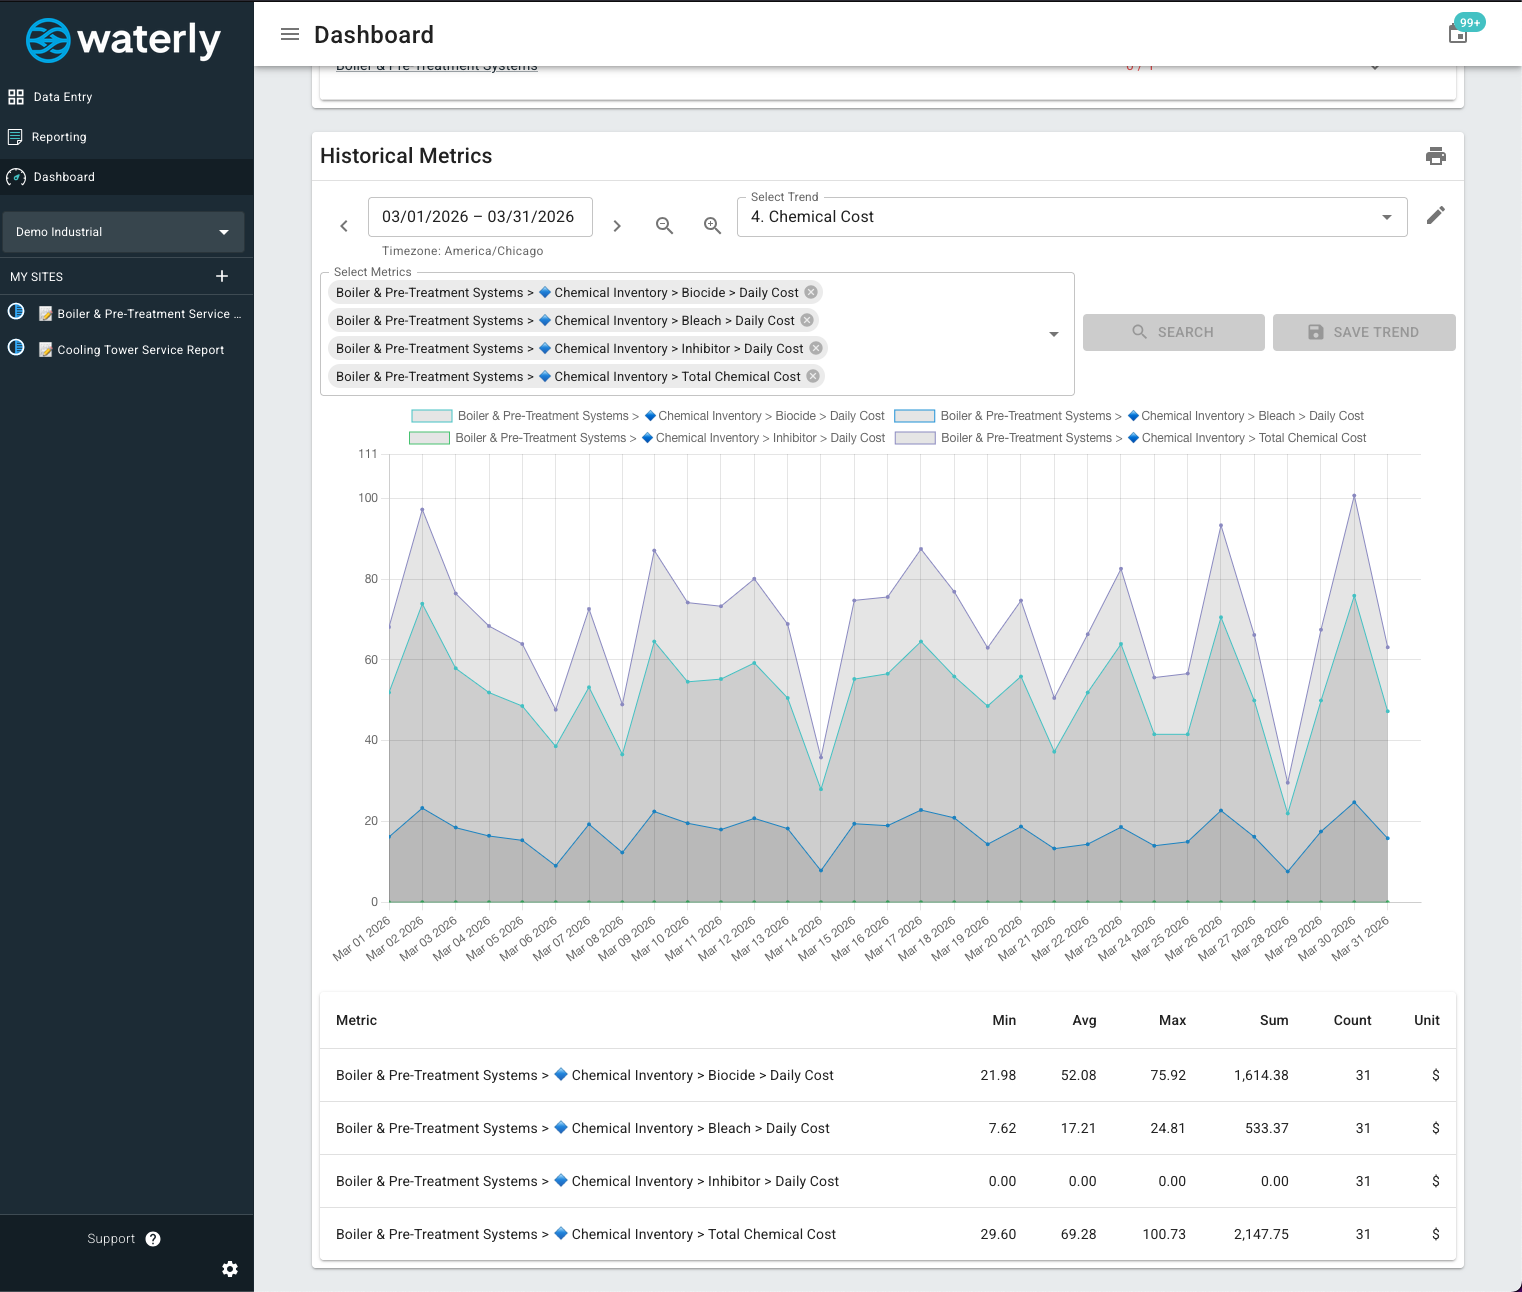Viewport: 1522px width, 1292px height.
Task: Print the Historical Metrics panel
Action: point(1436,156)
